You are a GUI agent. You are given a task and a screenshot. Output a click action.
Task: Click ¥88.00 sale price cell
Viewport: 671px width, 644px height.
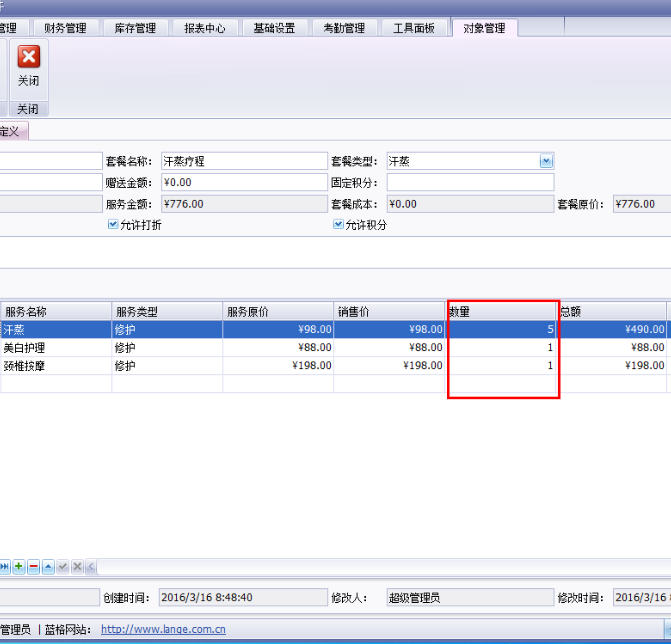pyautogui.click(x=389, y=347)
